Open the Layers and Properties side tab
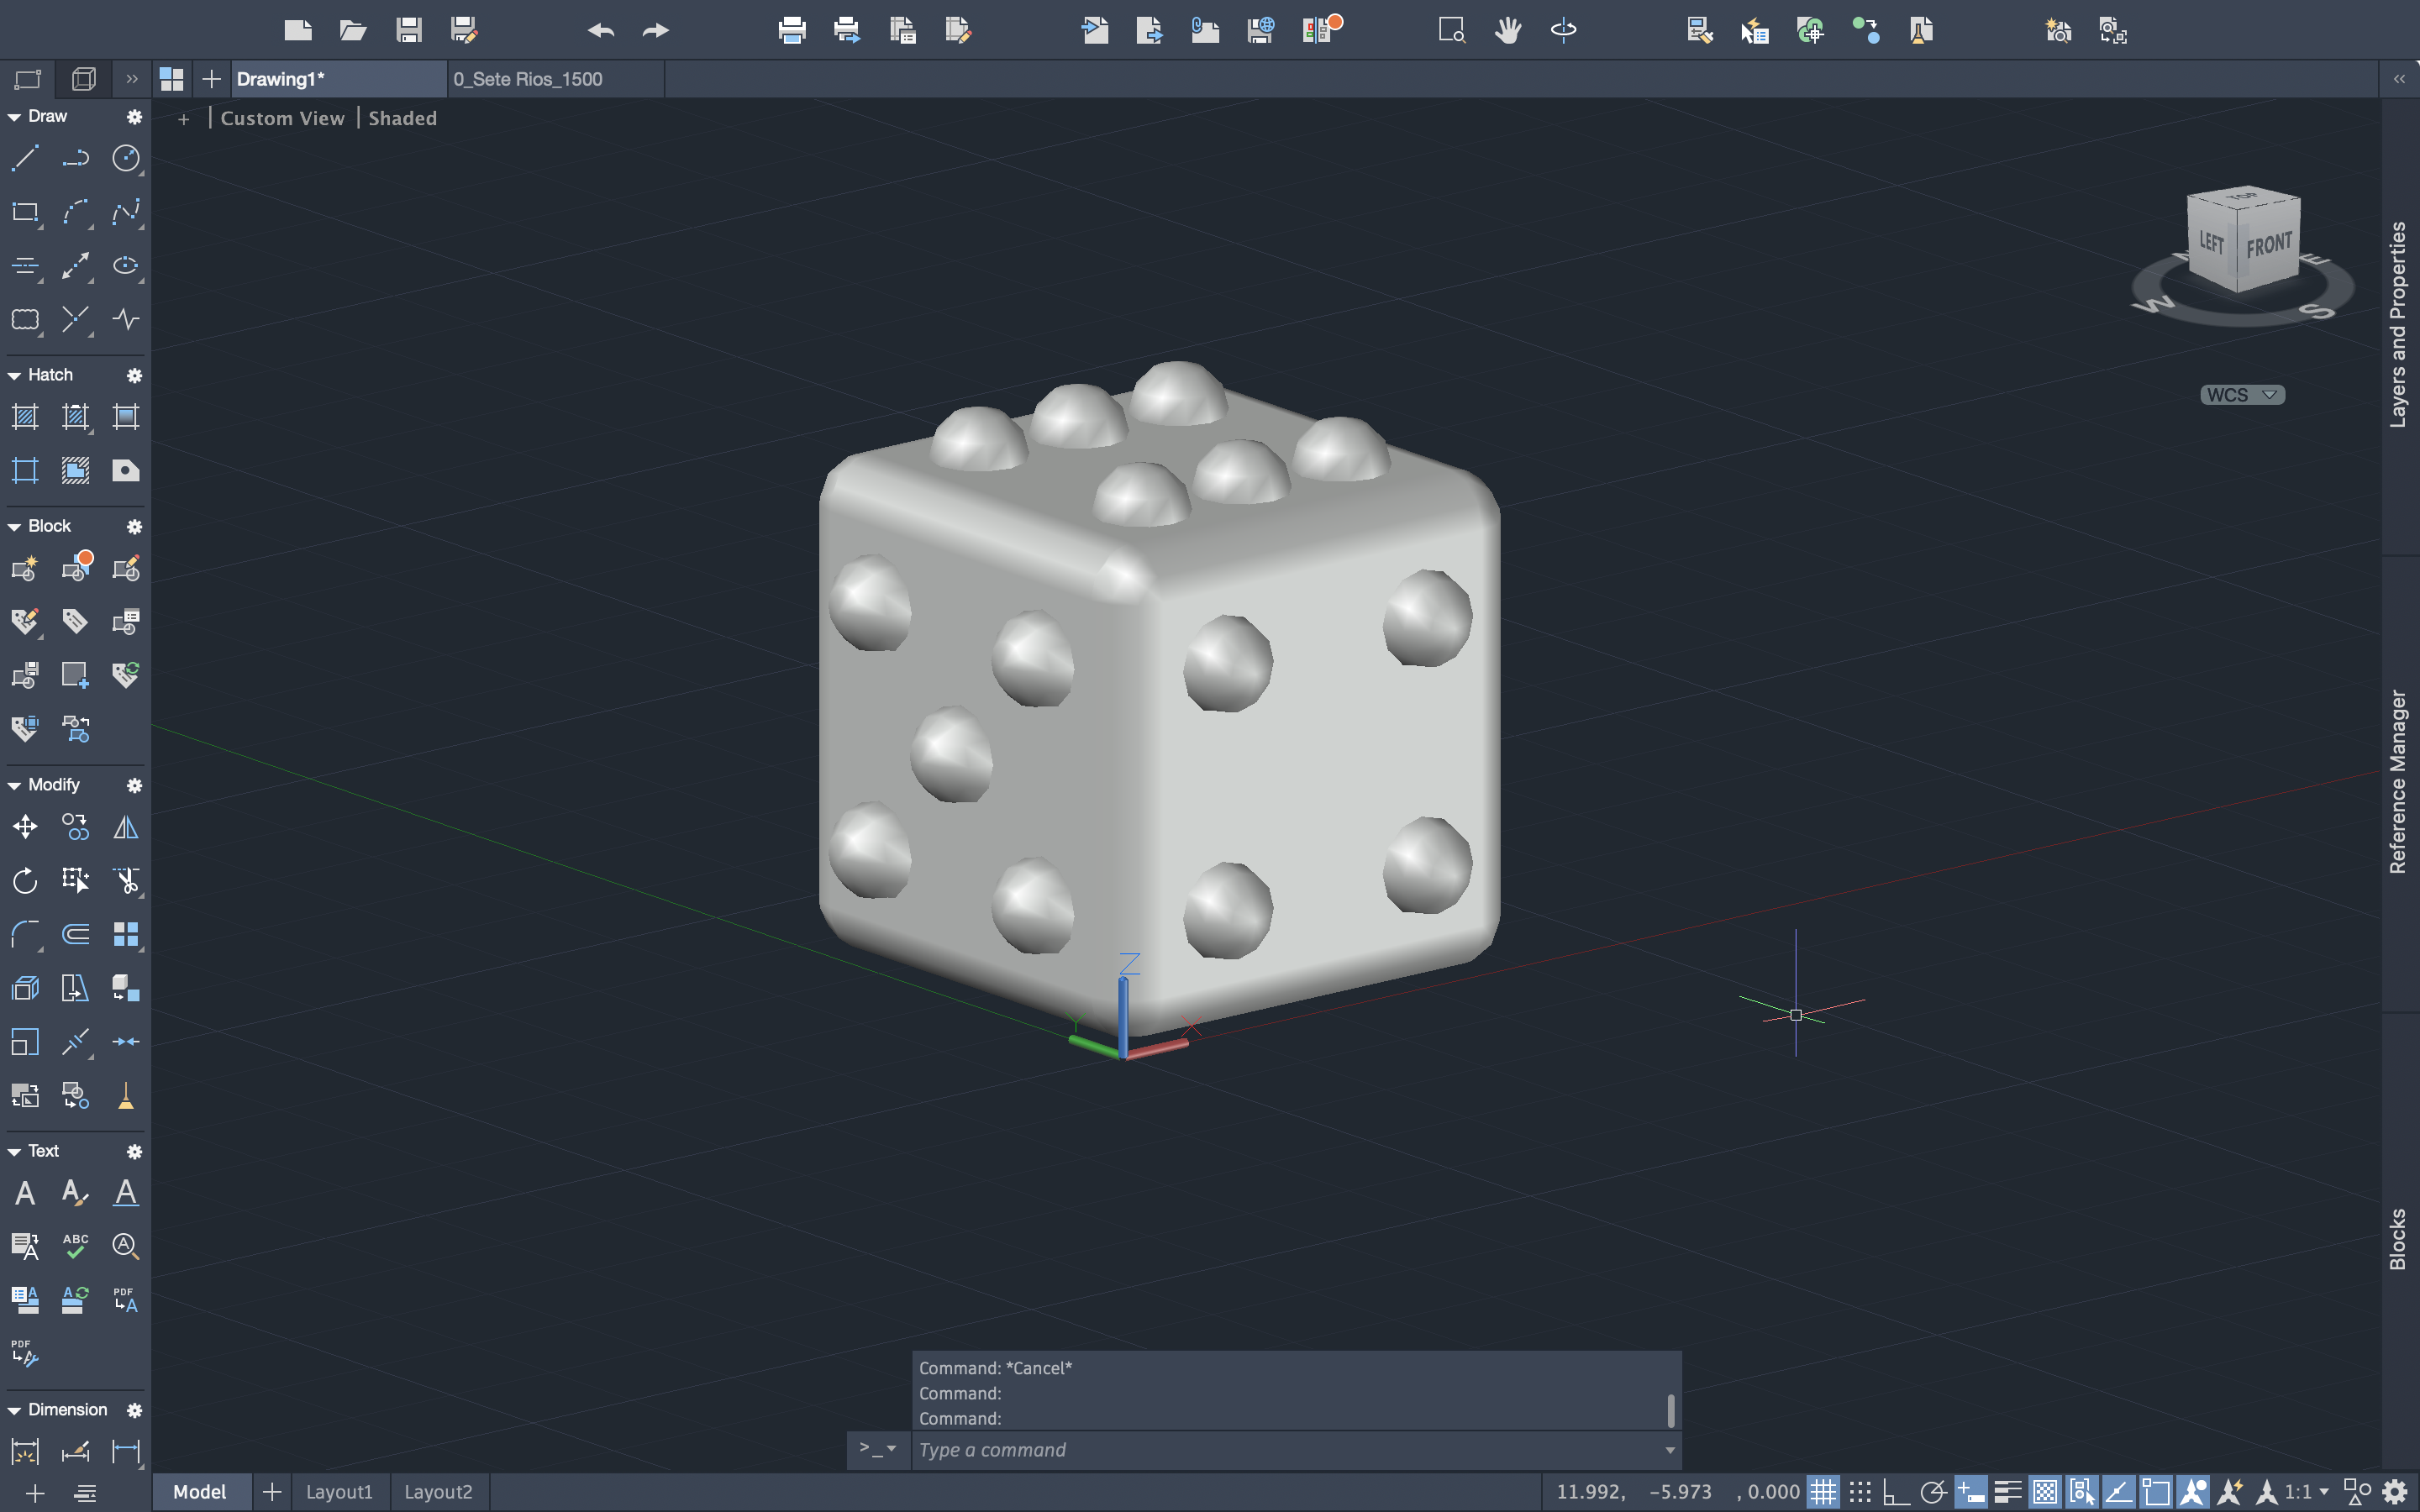 click(2399, 324)
